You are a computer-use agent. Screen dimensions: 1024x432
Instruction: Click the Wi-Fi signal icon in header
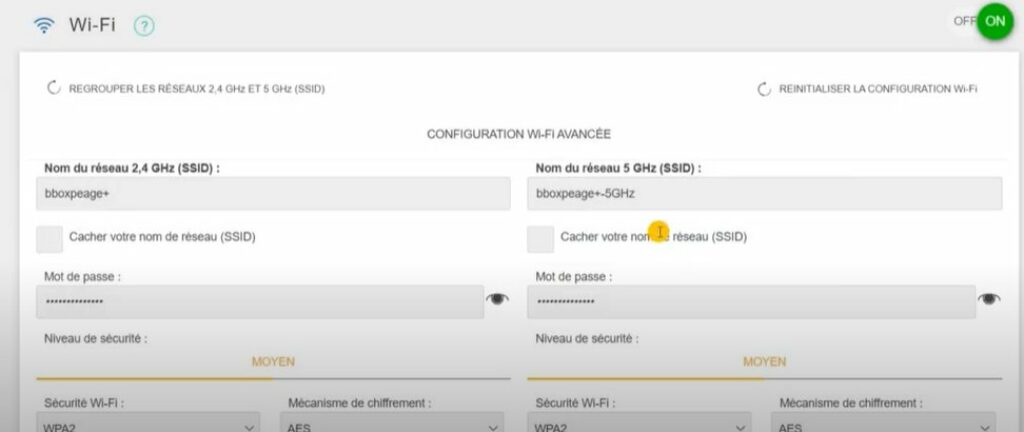click(44, 25)
